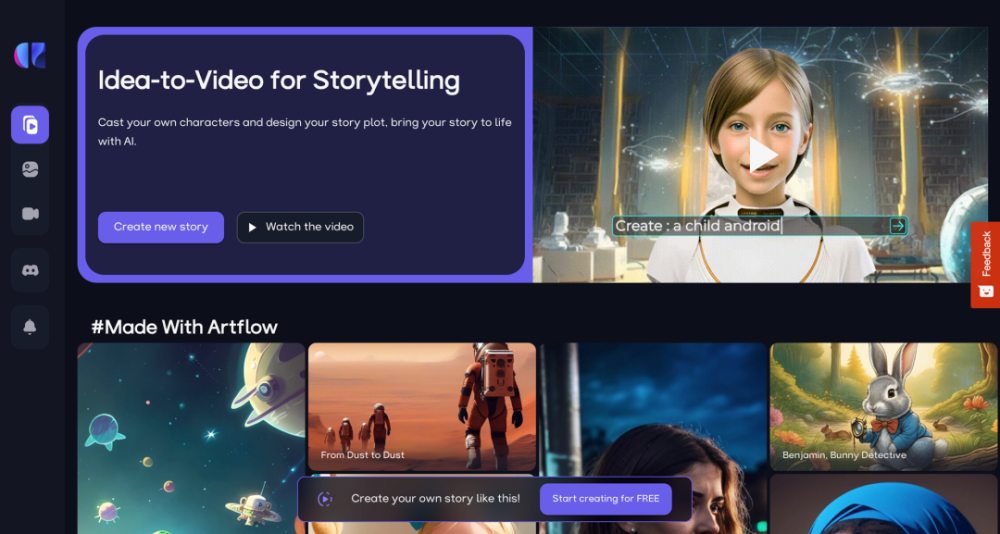The image size is (1000, 534).
Task: Open the character face icon in sidebar
Action: click(x=30, y=169)
